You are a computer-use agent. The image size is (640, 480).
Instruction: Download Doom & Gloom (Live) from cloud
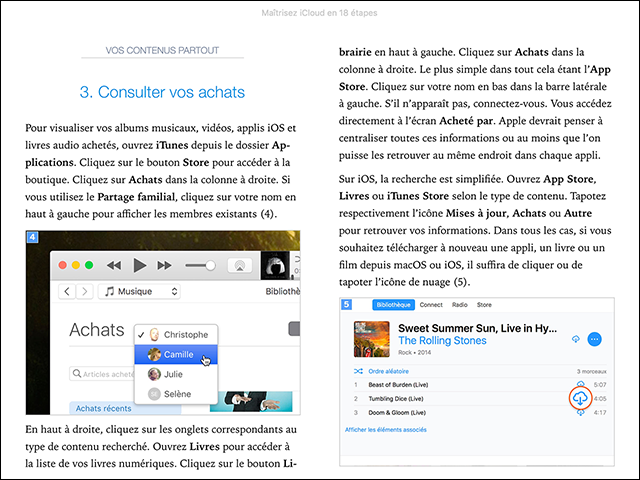(x=580, y=413)
